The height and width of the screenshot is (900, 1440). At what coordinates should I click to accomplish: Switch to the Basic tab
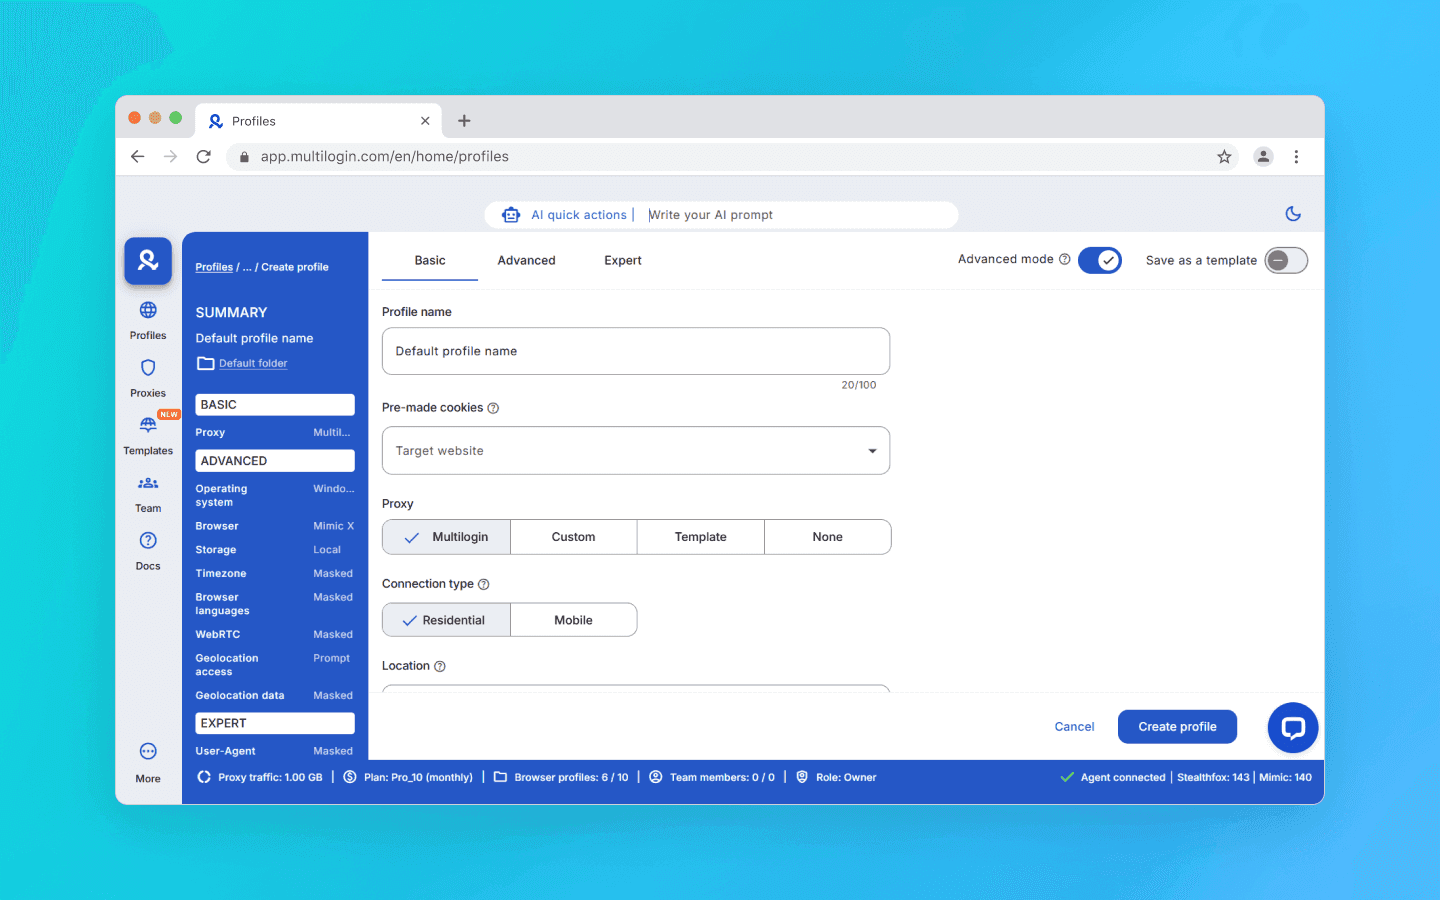pyautogui.click(x=430, y=261)
